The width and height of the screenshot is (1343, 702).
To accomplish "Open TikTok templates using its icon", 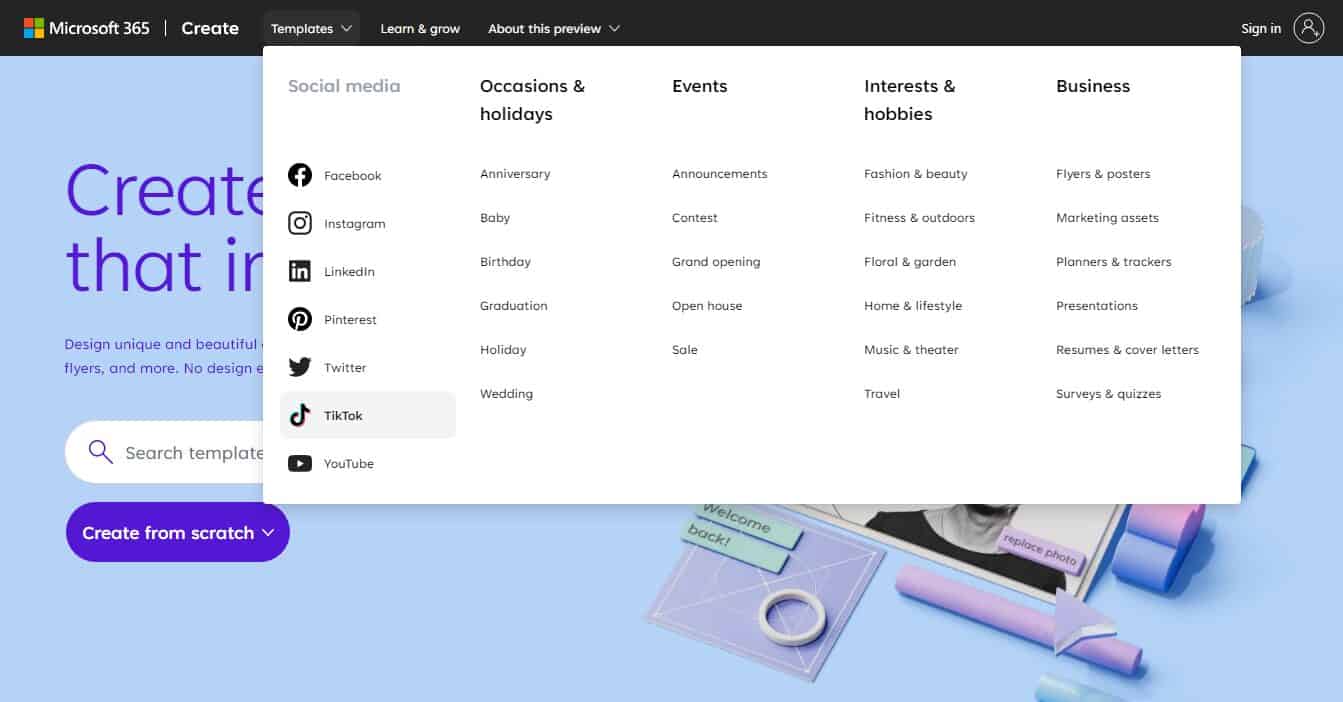I will tap(300, 414).
